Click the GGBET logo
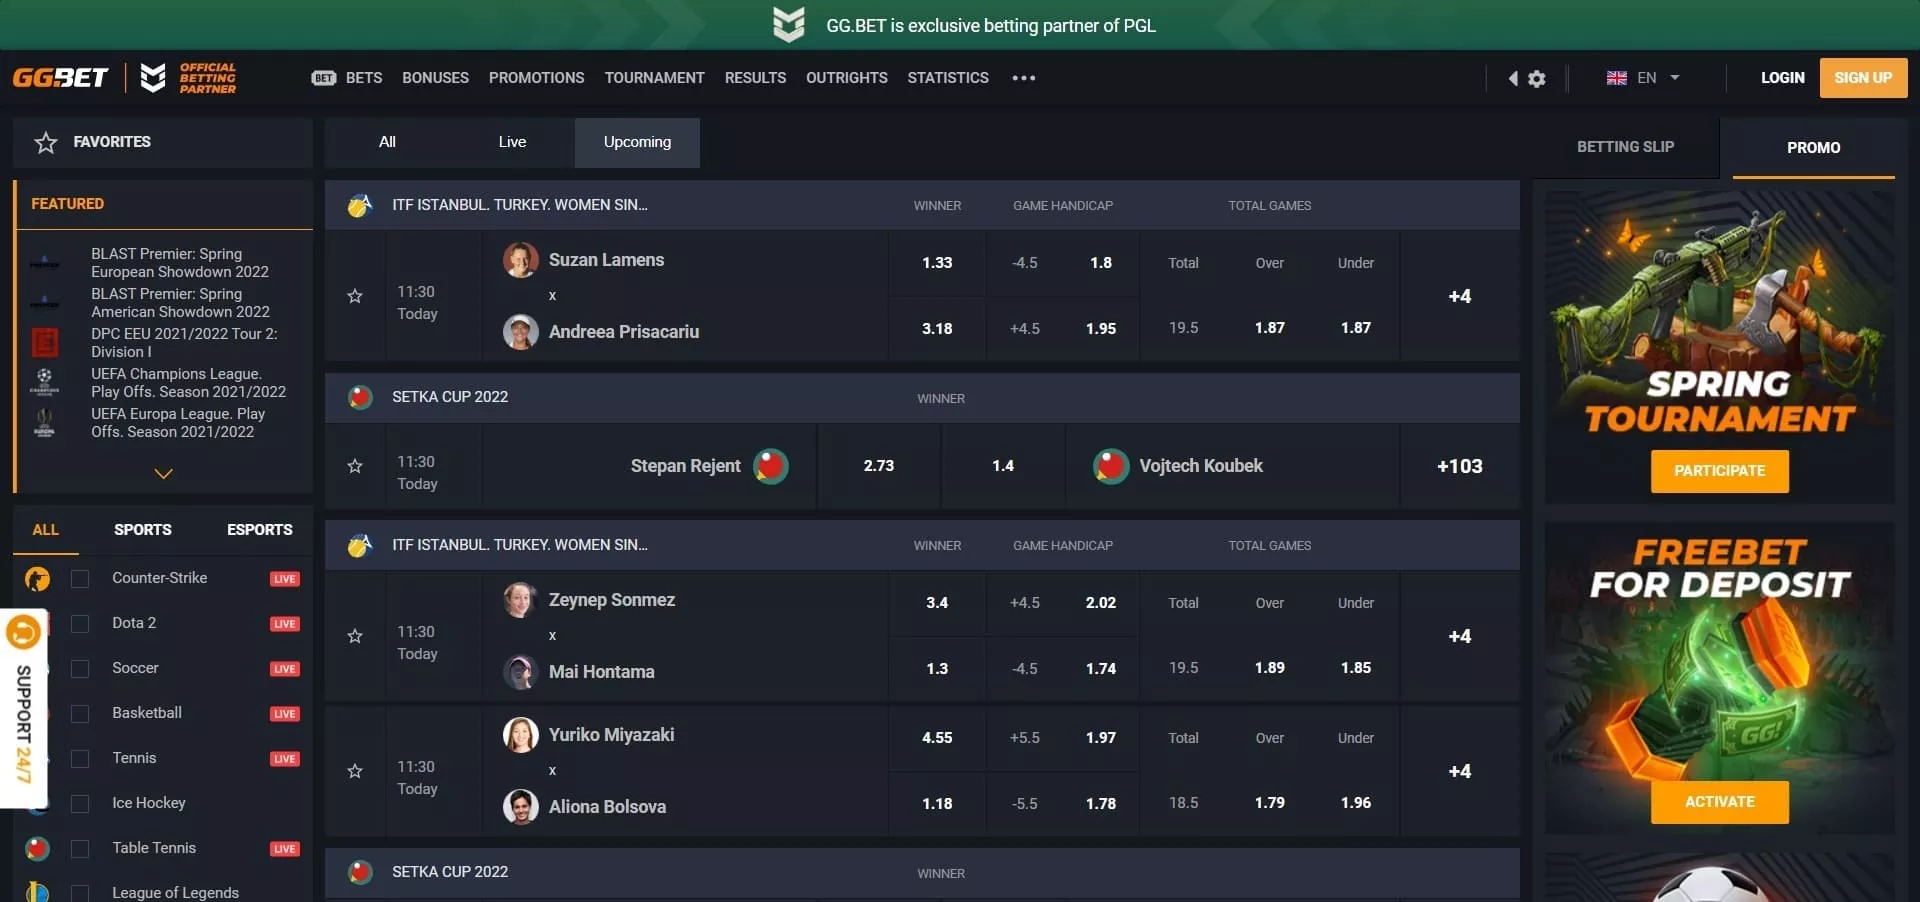This screenshot has width=1920, height=902. click(60, 78)
